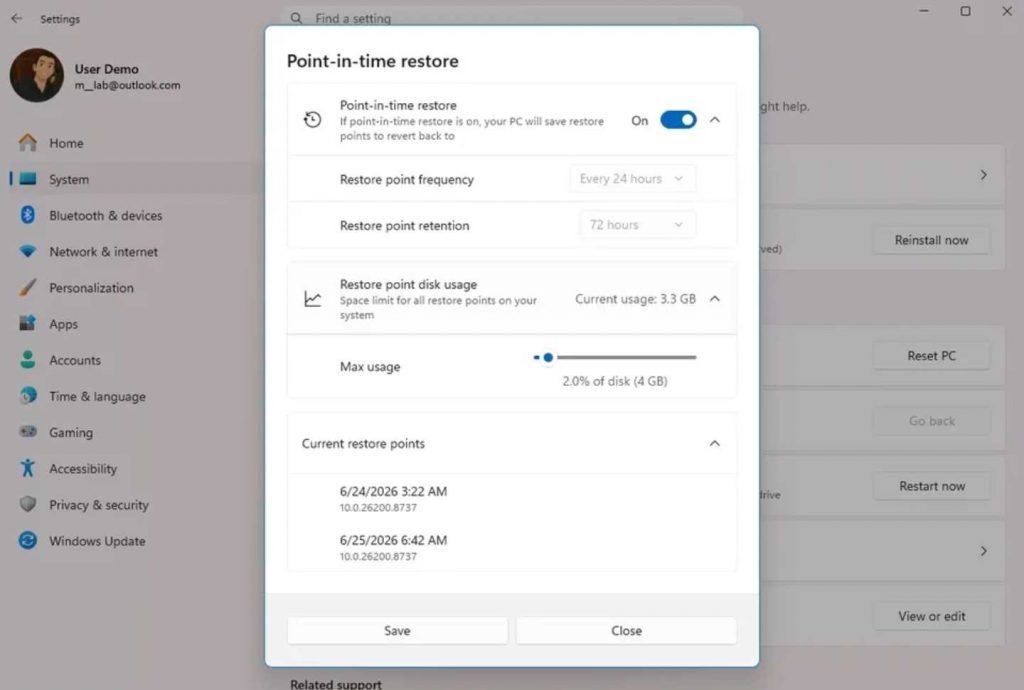Click the Home house icon
Screen dimensions: 1024x690
(x=27, y=142)
